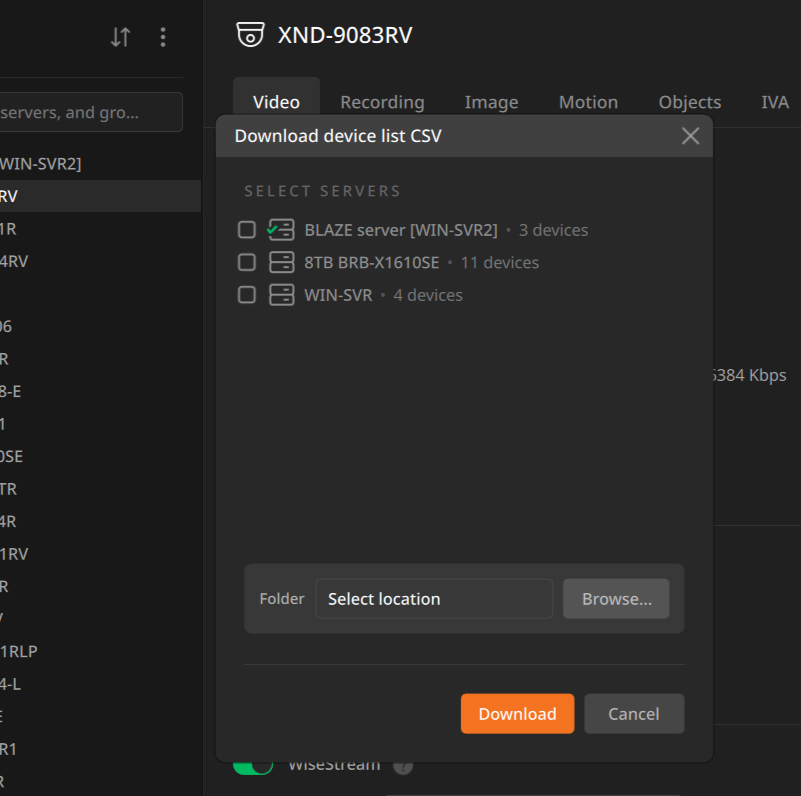Screen dimensions: 801x796
Task: Switch to the Video tab
Action: pos(276,102)
